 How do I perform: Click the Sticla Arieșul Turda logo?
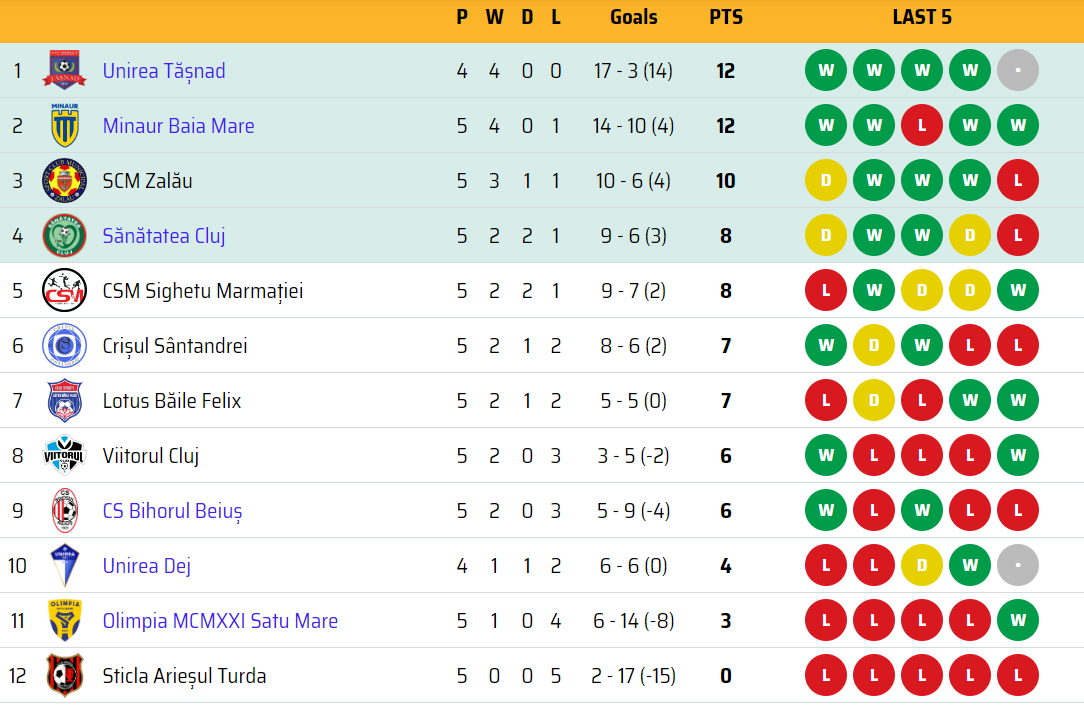coord(64,676)
